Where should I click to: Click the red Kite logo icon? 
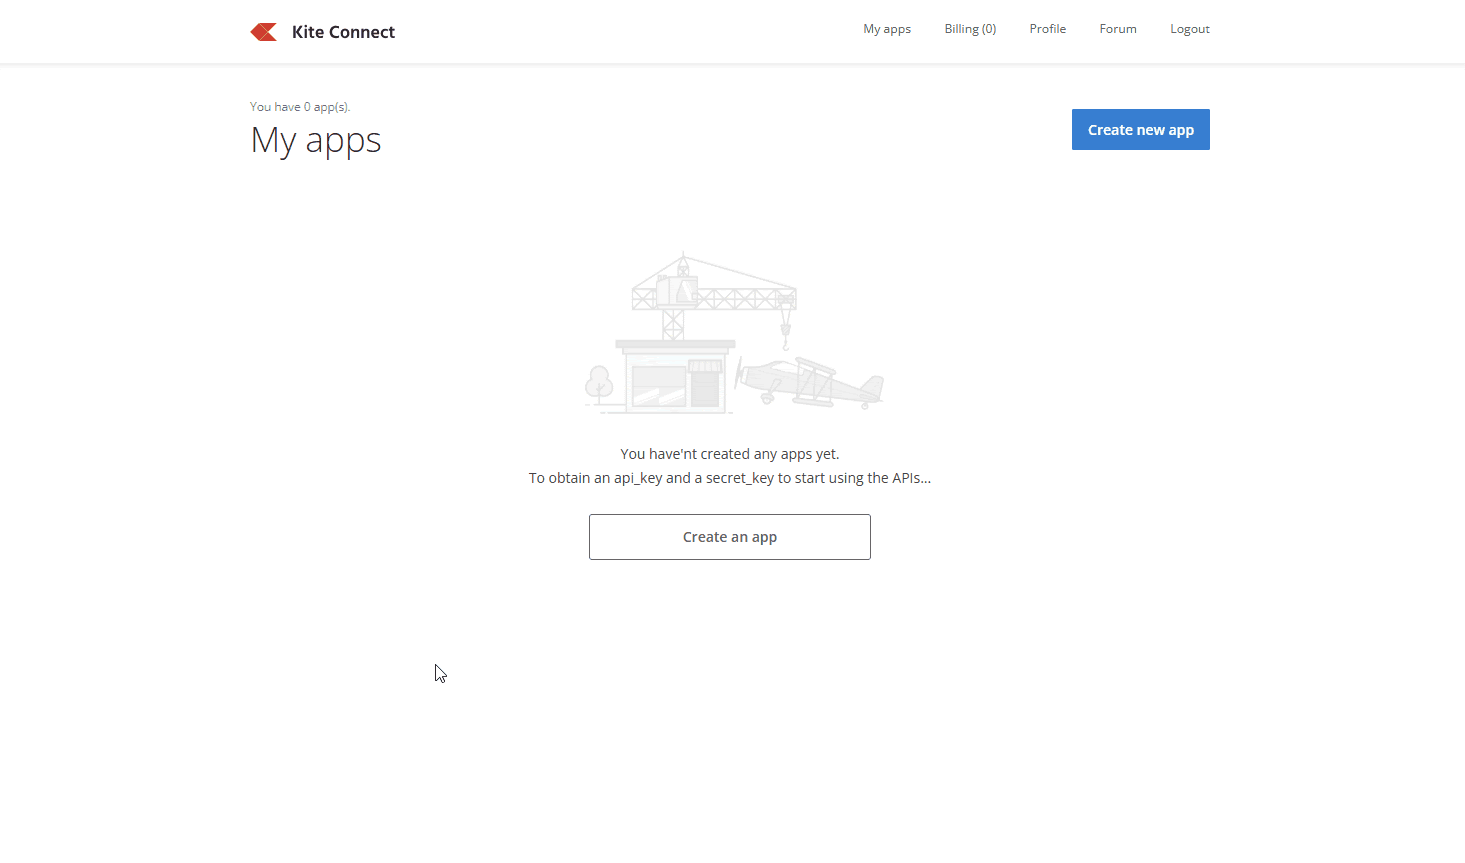(264, 32)
